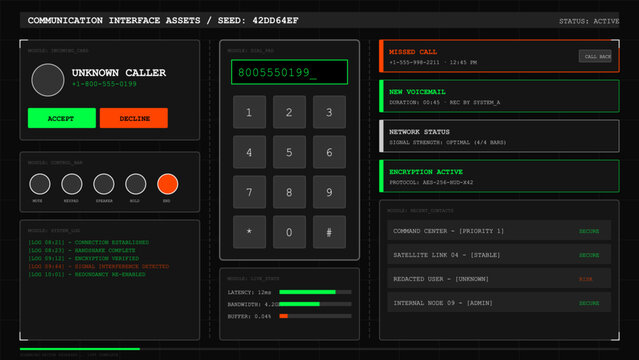Dial digit 2 on the keypad
The height and width of the screenshot is (360, 639).
coord(289,112)
